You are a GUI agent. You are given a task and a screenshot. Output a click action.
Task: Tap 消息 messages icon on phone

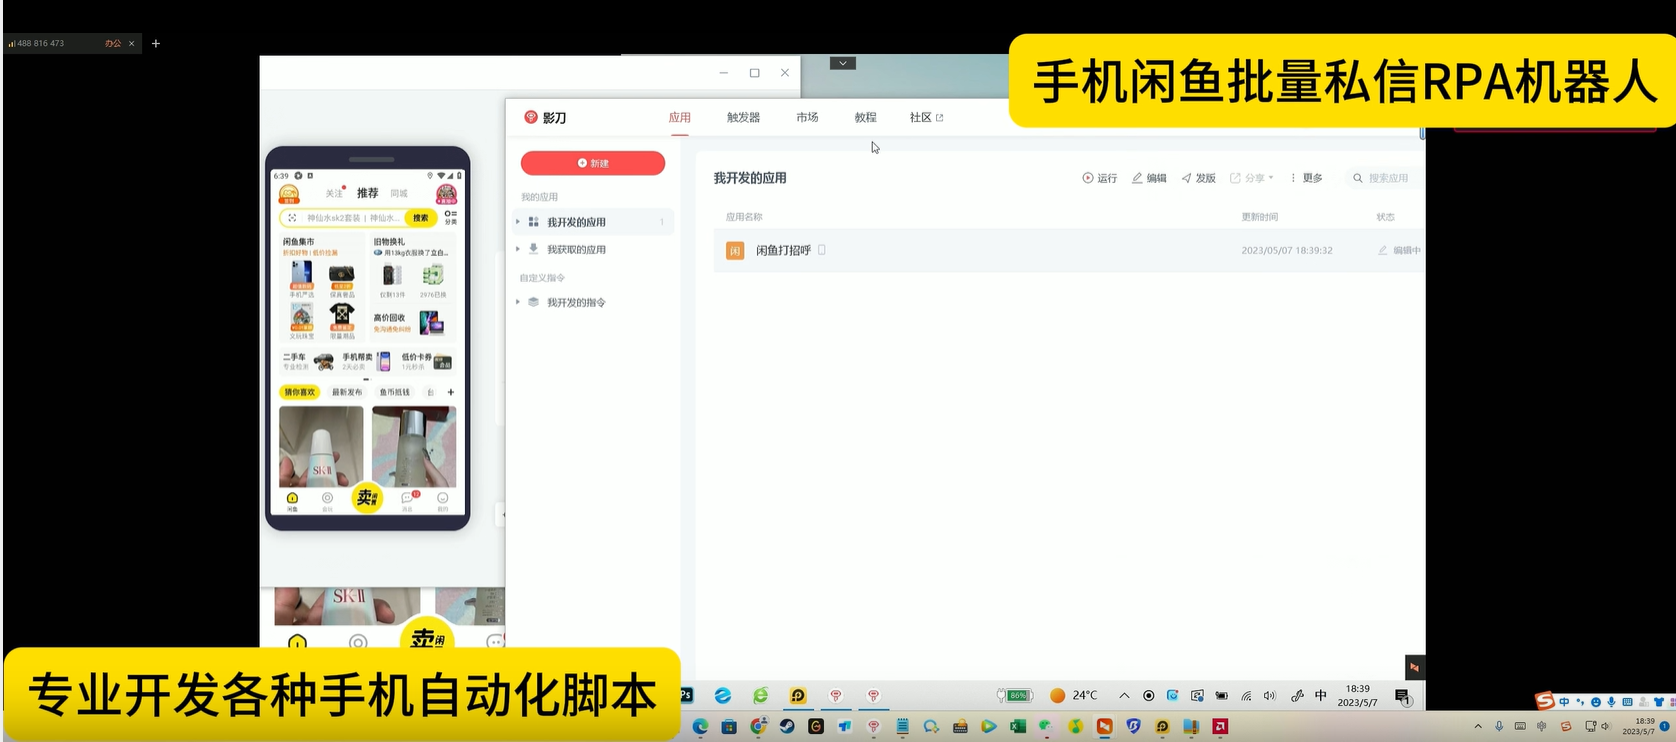point(408,500)
